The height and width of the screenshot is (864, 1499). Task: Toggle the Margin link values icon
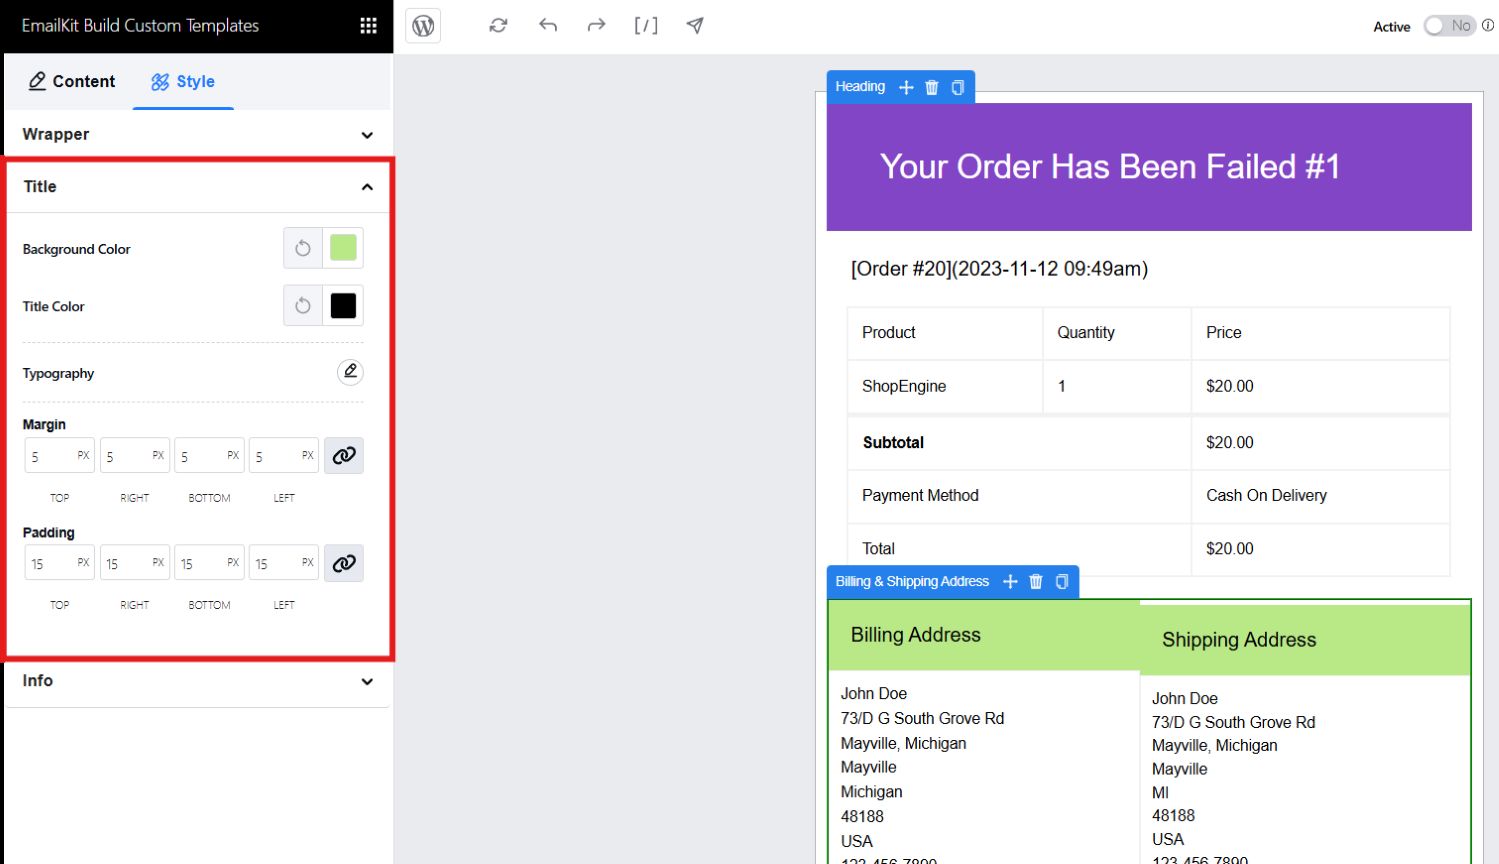343,455
